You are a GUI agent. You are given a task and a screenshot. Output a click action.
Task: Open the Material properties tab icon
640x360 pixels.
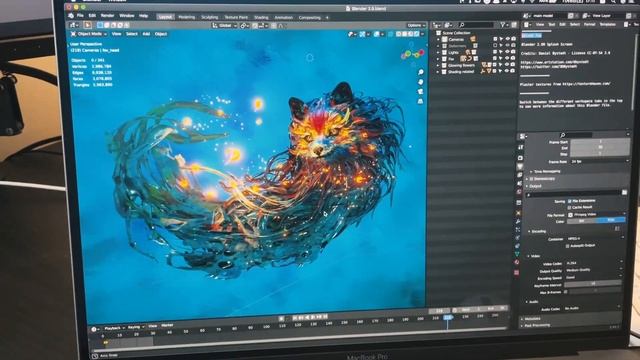tap(517, 262)
